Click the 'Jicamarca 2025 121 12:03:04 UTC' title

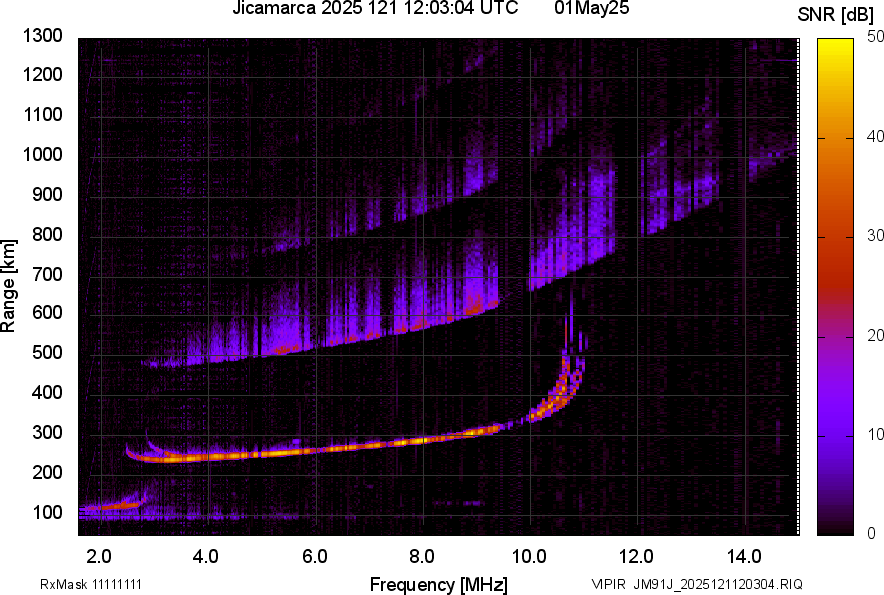375,8
